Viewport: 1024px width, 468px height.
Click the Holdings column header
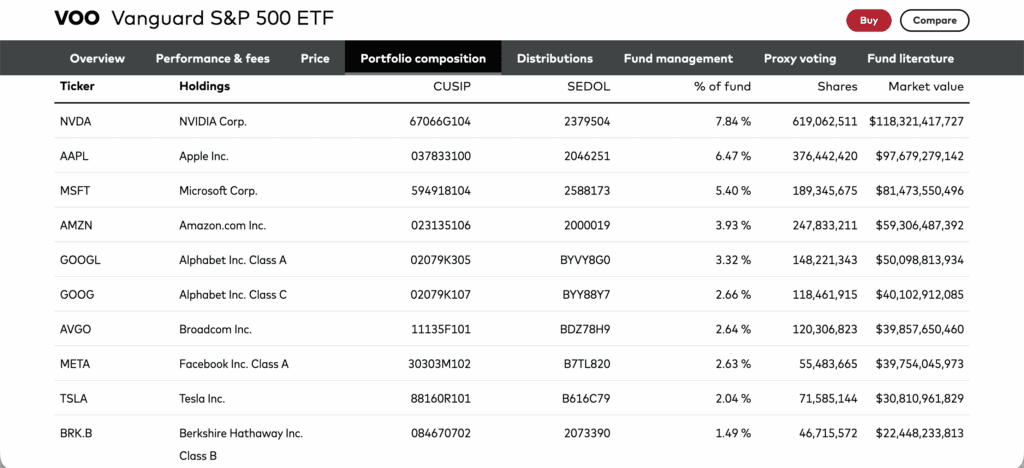tap(204, 87)
